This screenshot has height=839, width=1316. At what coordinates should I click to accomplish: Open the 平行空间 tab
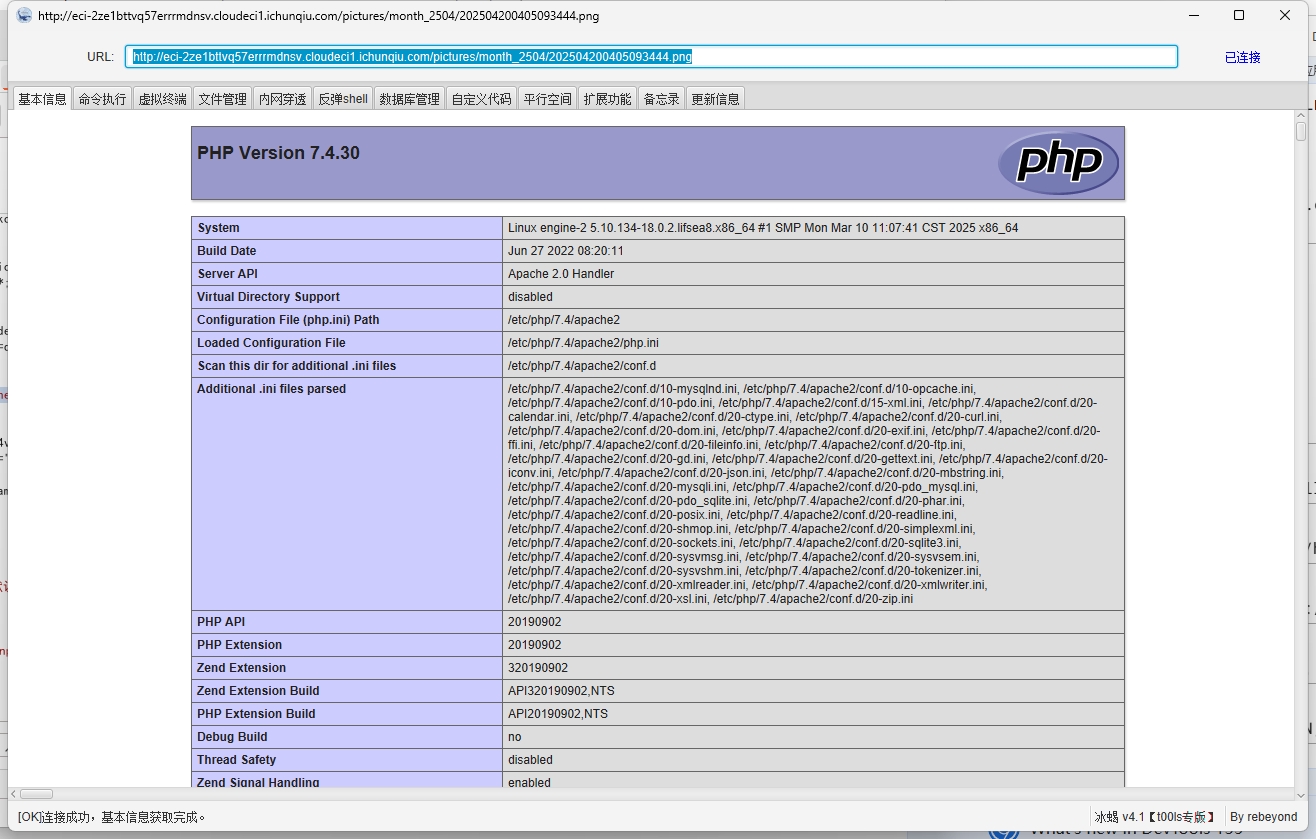(547, 99)
